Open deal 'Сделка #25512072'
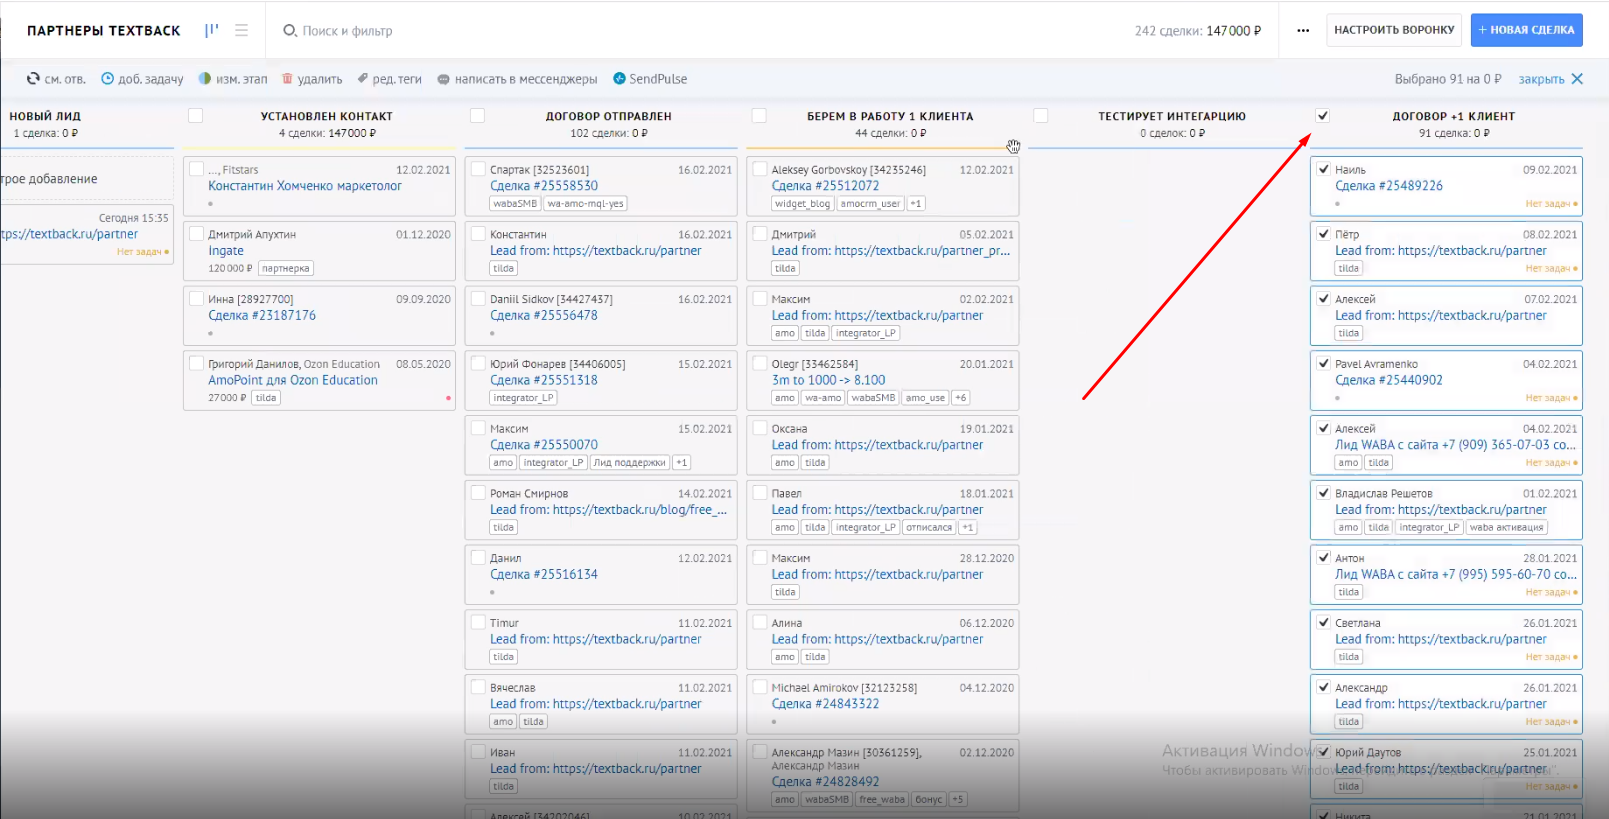This screenshot has height=819, width=1609. pos(826,186)
